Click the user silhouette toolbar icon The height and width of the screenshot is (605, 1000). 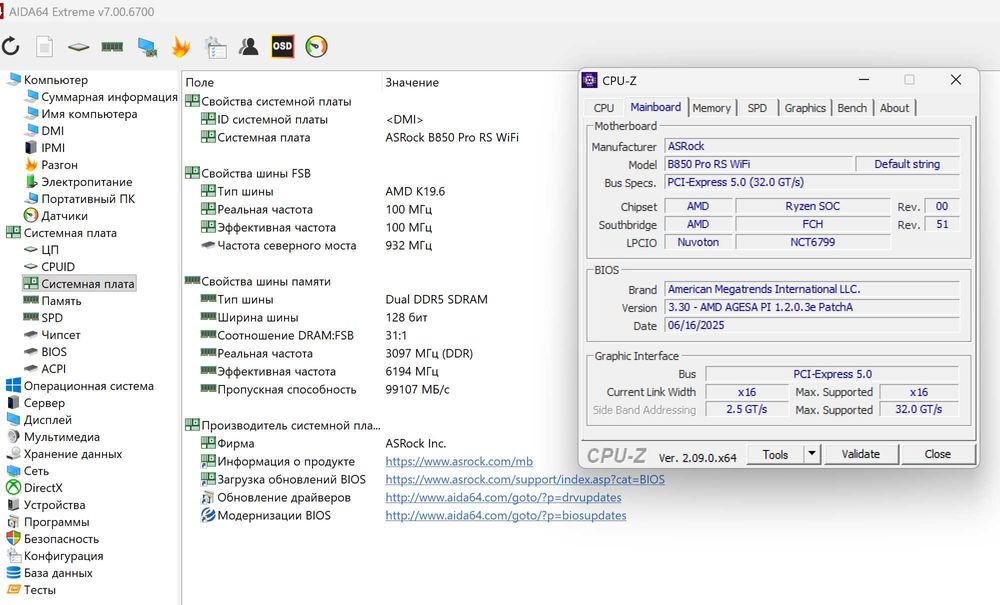(248, 47)
